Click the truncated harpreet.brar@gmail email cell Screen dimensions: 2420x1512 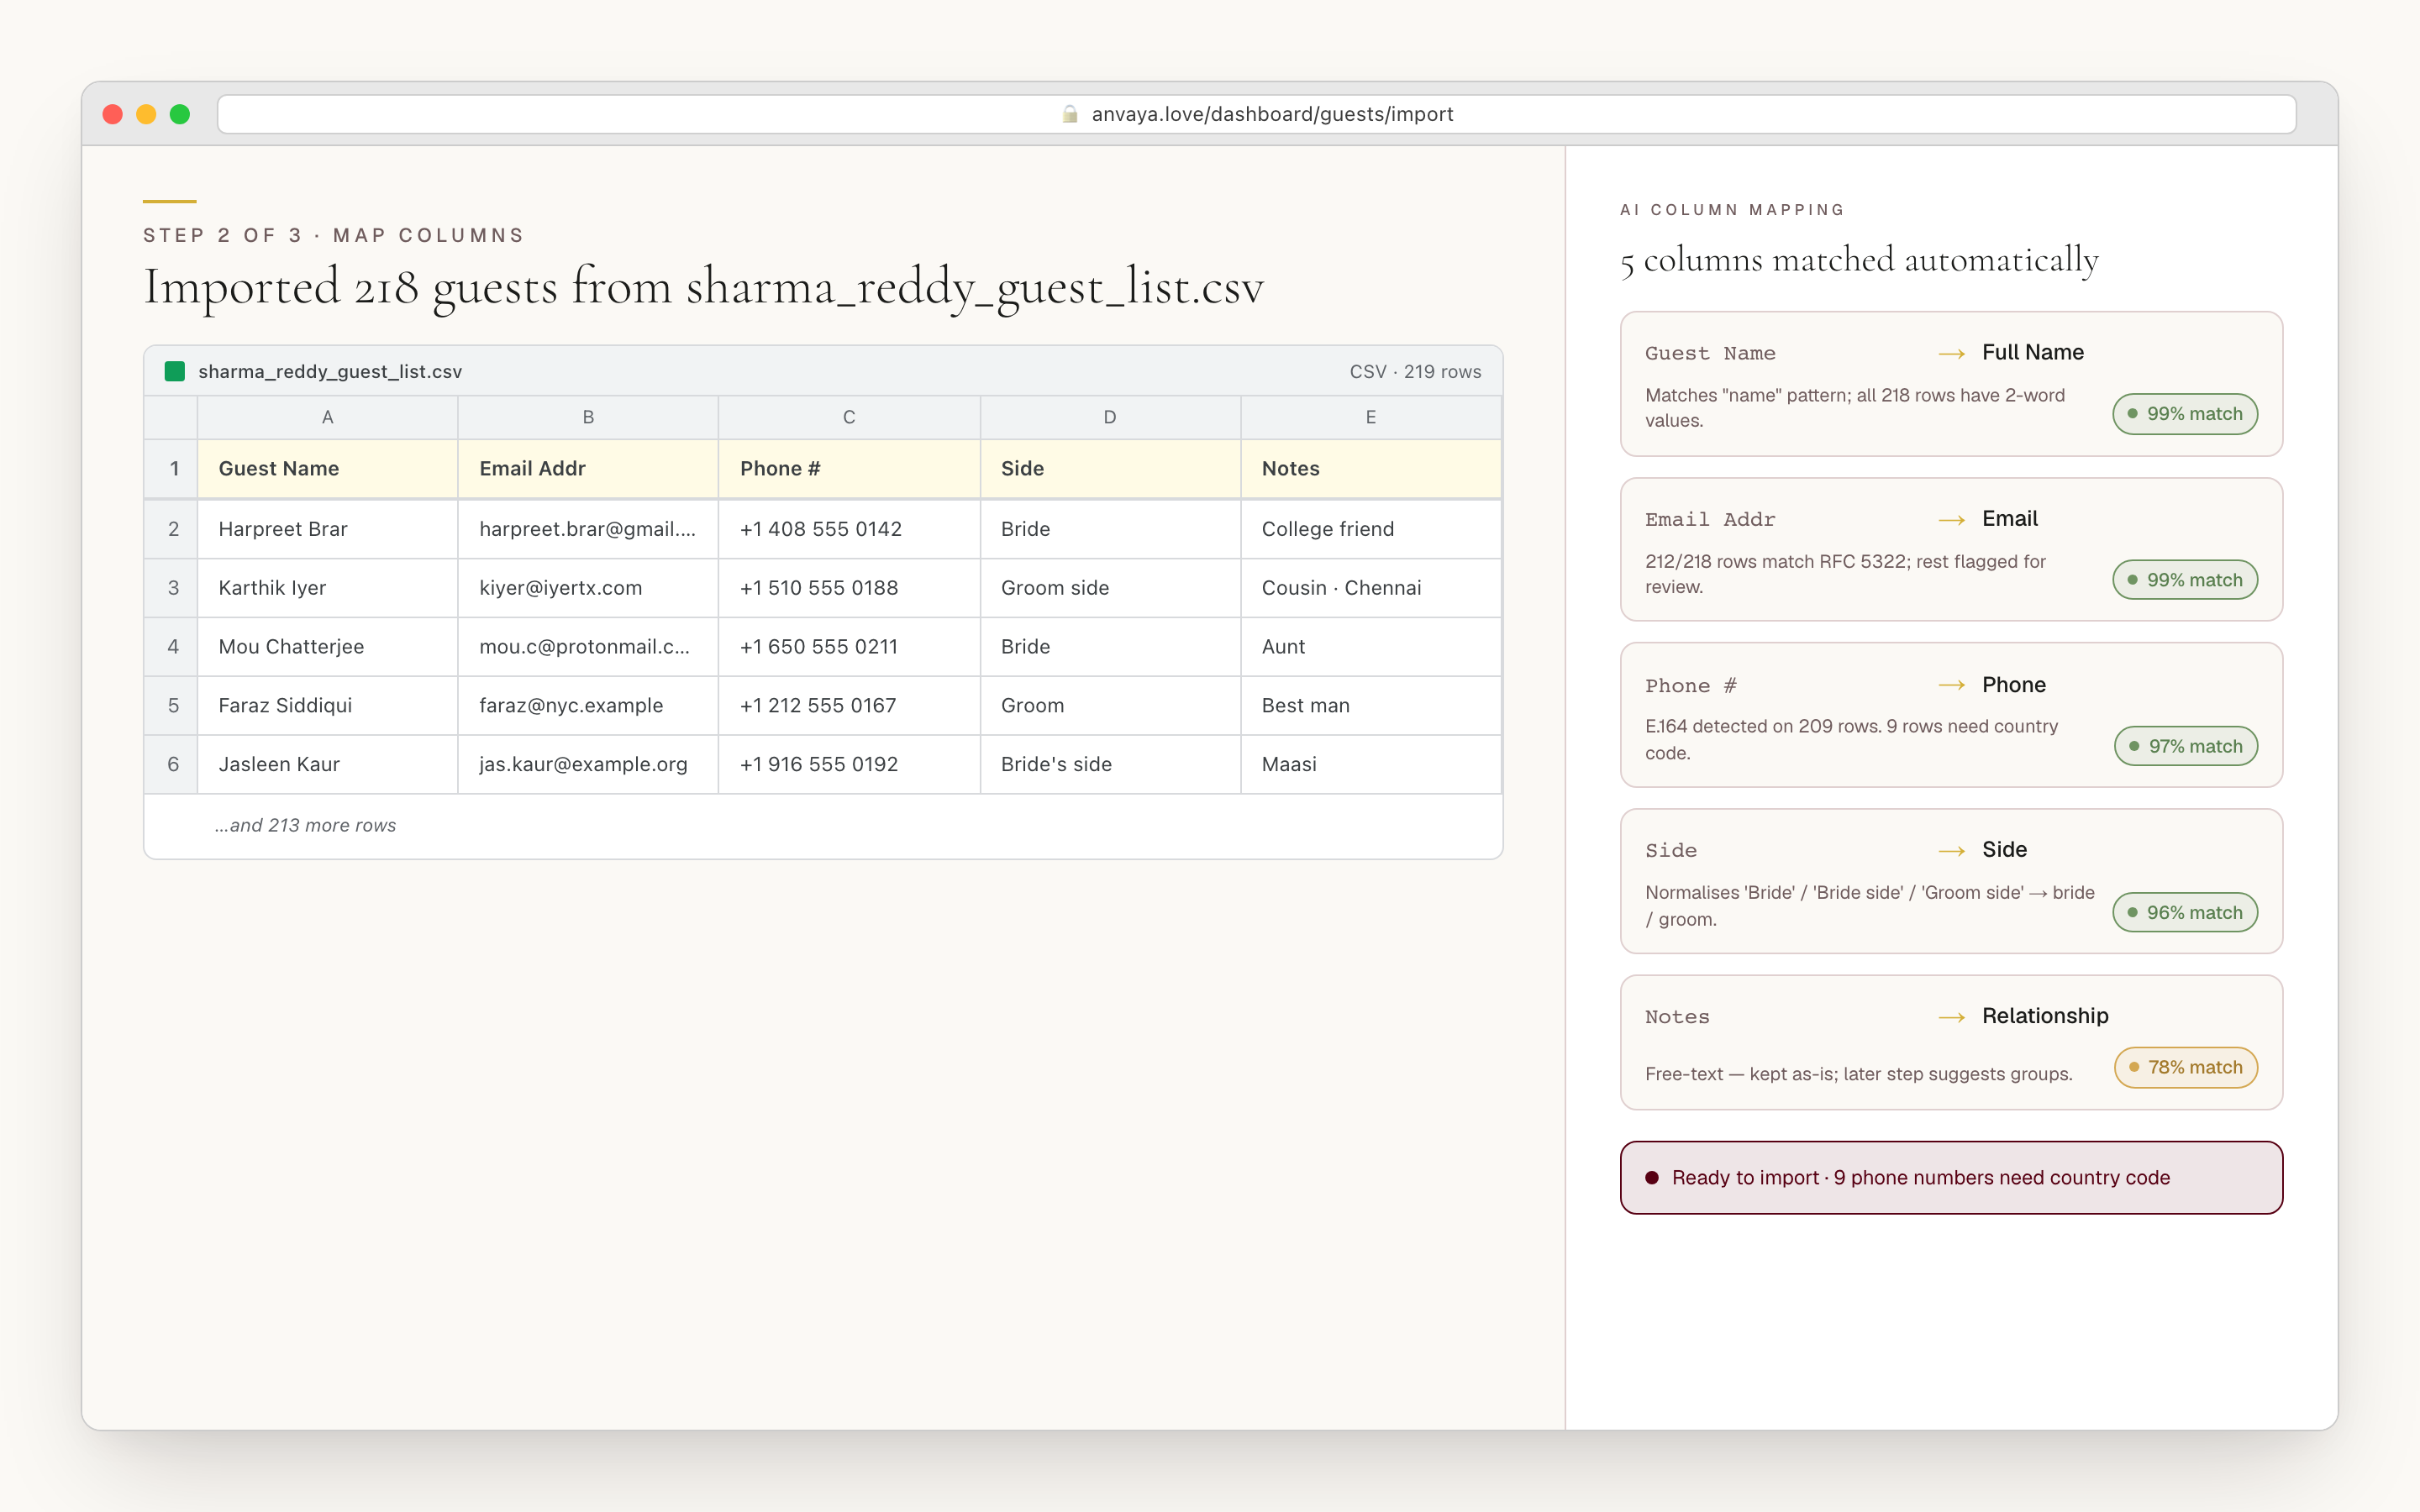(x=588, y=529)
